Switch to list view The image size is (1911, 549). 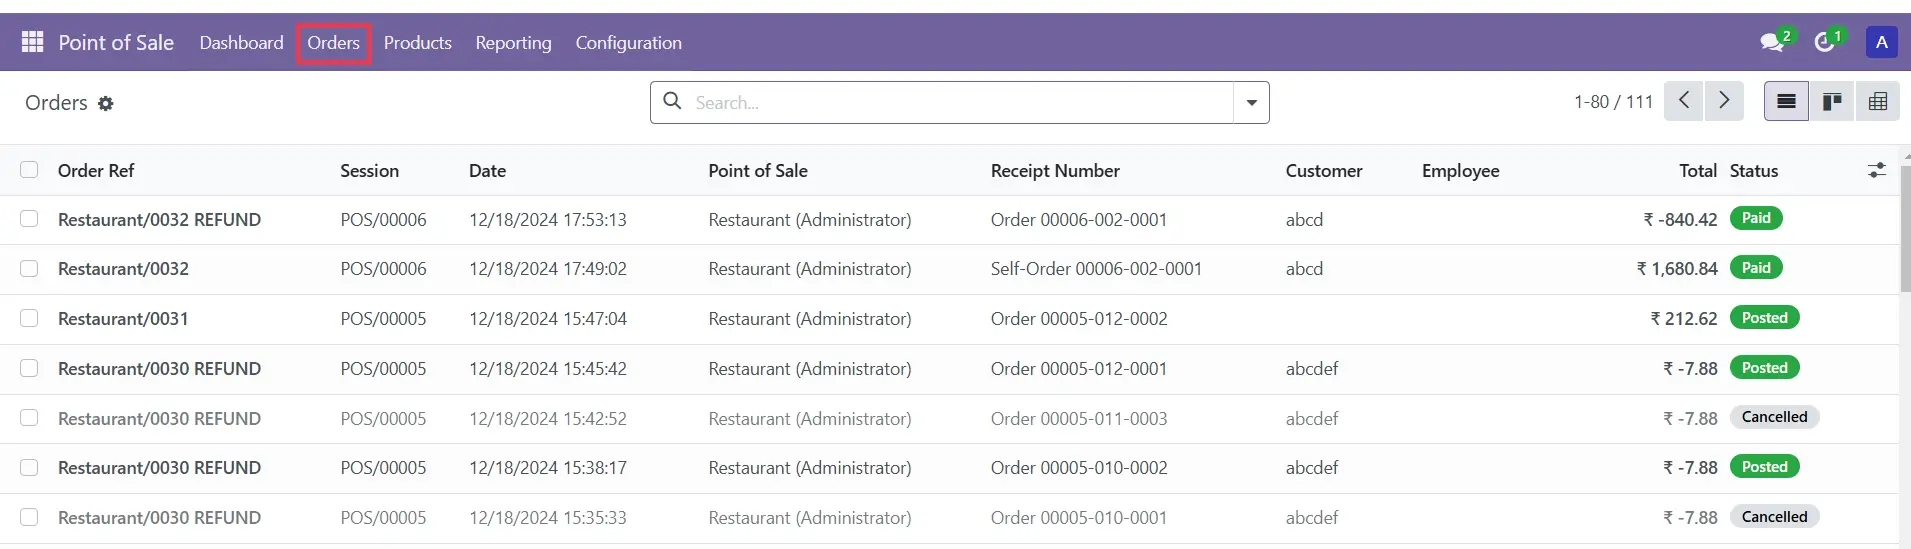coord(1786,101)
